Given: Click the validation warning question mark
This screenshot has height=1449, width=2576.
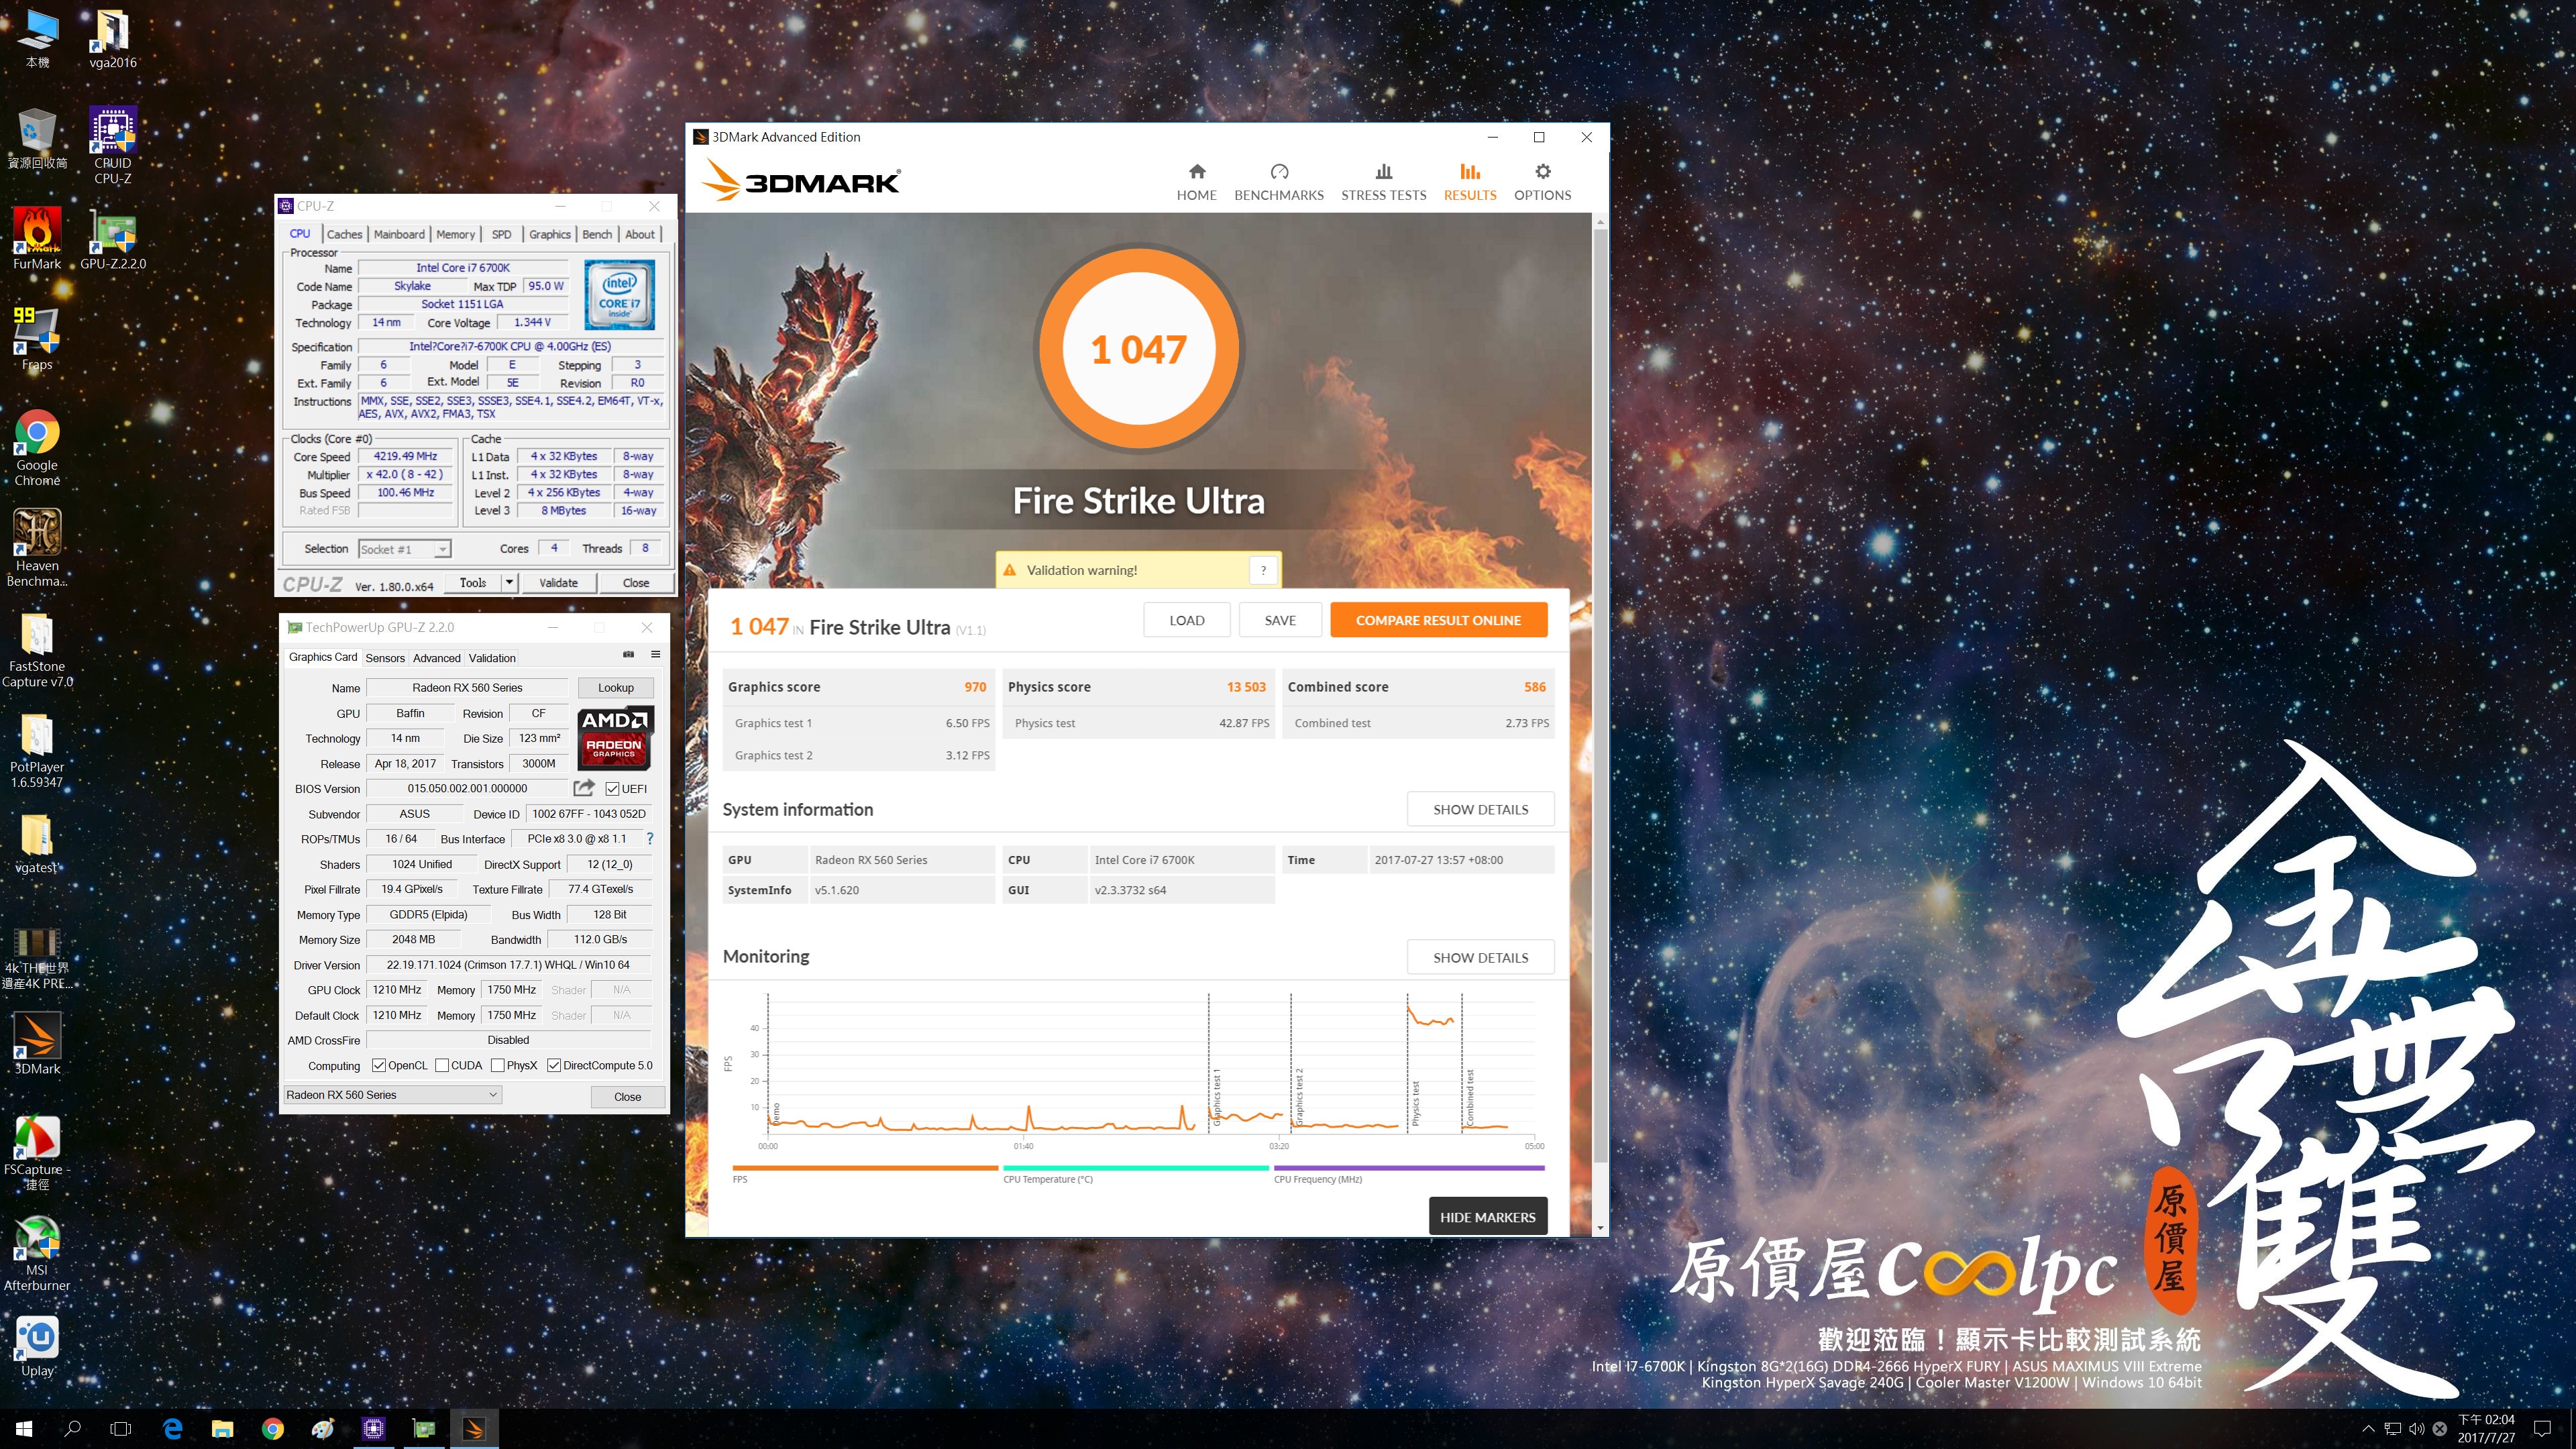Looking at the screenshot, I should 1263,570.
